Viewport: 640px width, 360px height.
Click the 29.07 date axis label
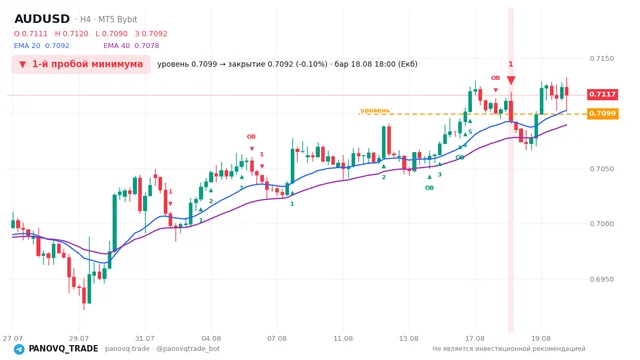click(x=79, y=338)
